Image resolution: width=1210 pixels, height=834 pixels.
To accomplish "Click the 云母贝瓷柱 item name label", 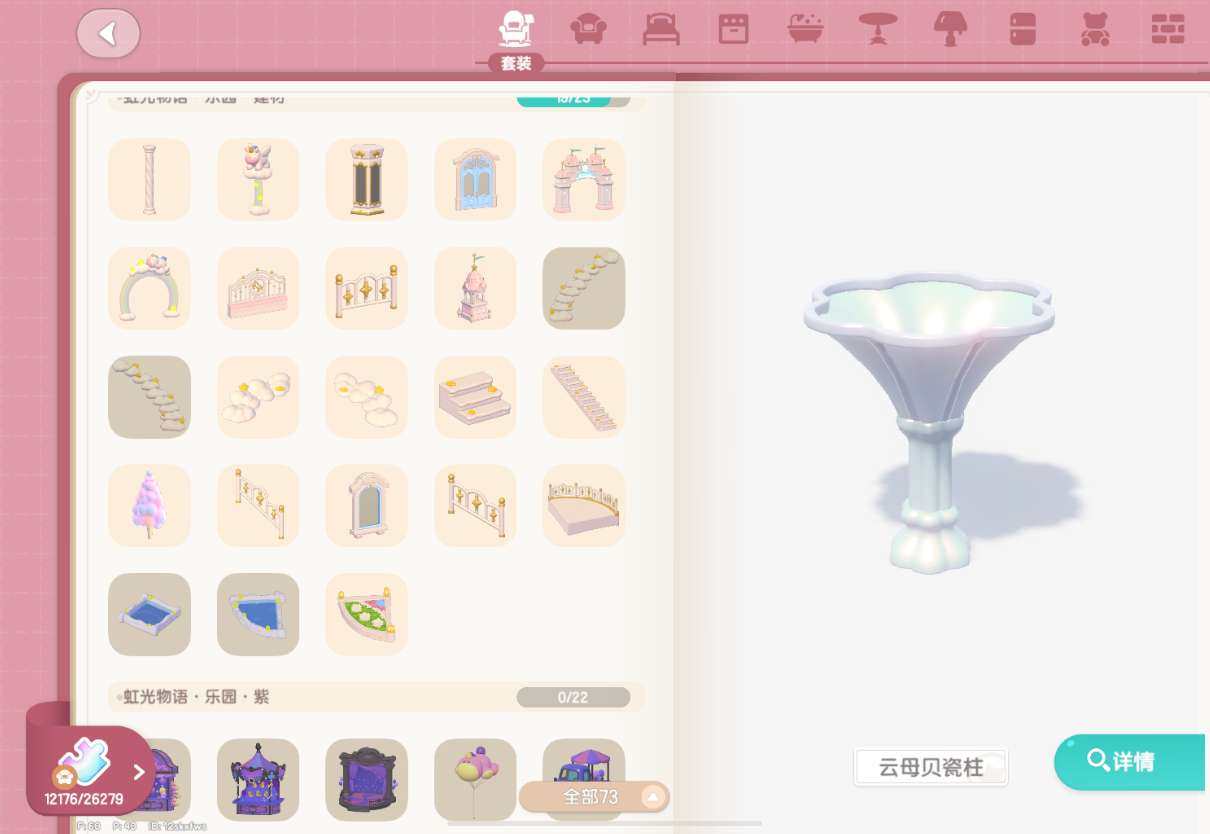I will pyautogui.click(x=931, y=768).
